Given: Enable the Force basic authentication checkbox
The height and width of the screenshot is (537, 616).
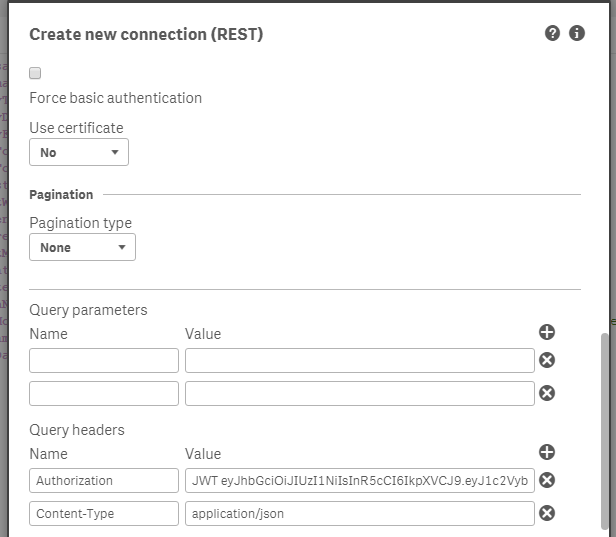Looking at the screenshot, I should (x=36, y=73).
